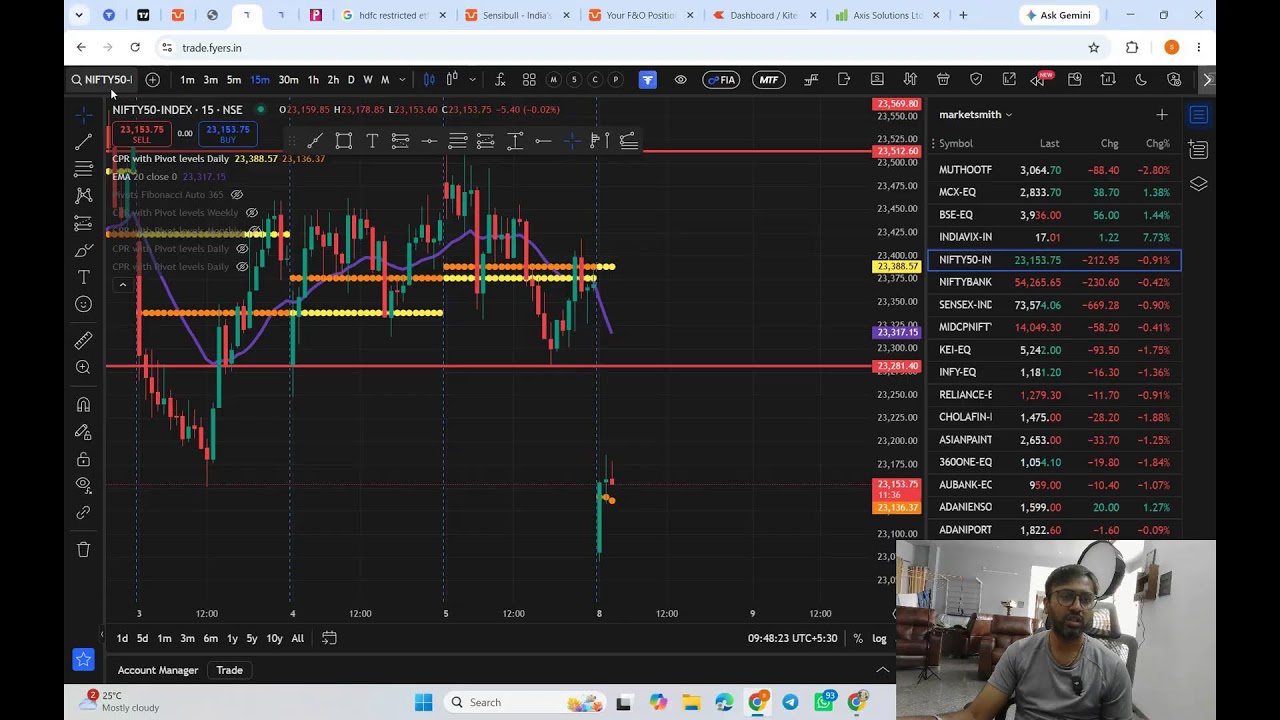The width and height of the screenshot is (1280, 720).
Task: Click the blue favorites star button
Action: click(x=84, y=659)
